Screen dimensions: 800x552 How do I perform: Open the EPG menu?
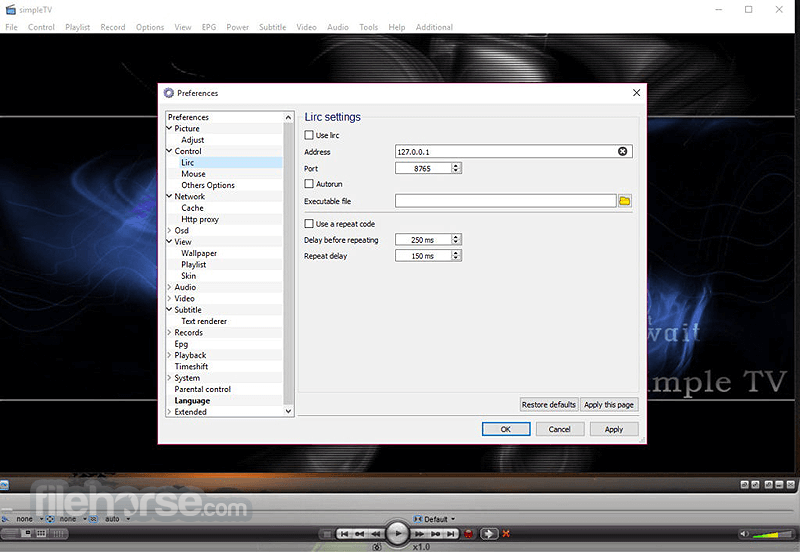pyautogui.click(x=209, y=27)
